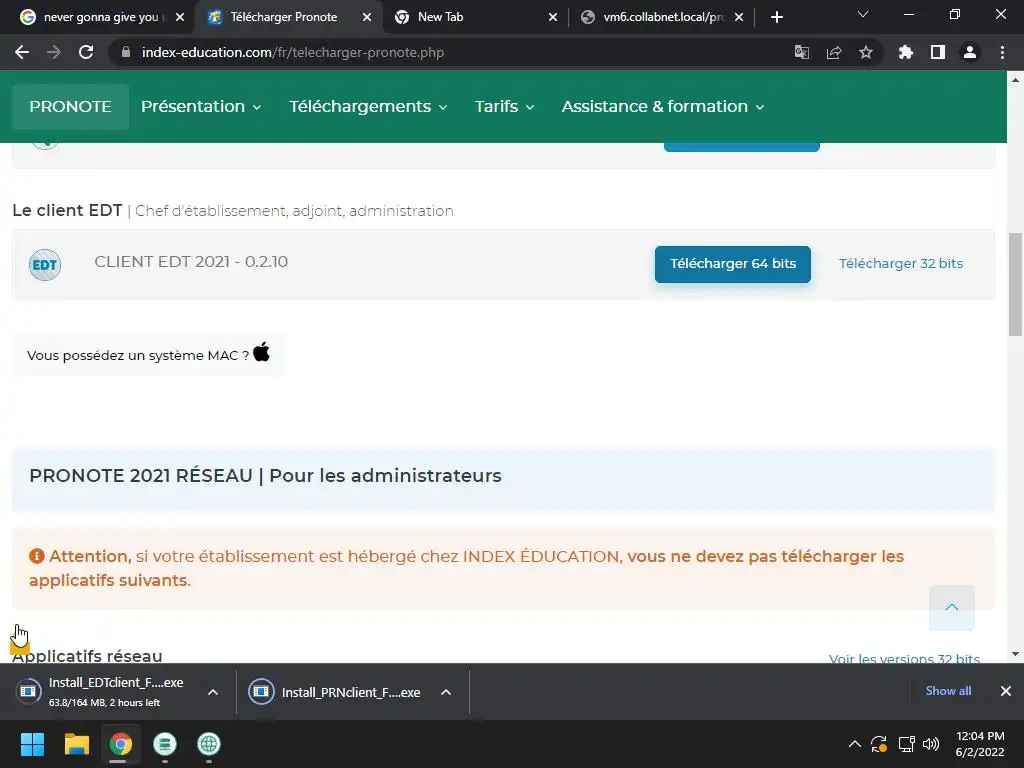The image size is (1024, 768).
Task: Click the Chrome taskbar icon
Action: click(x=120, y=744)
